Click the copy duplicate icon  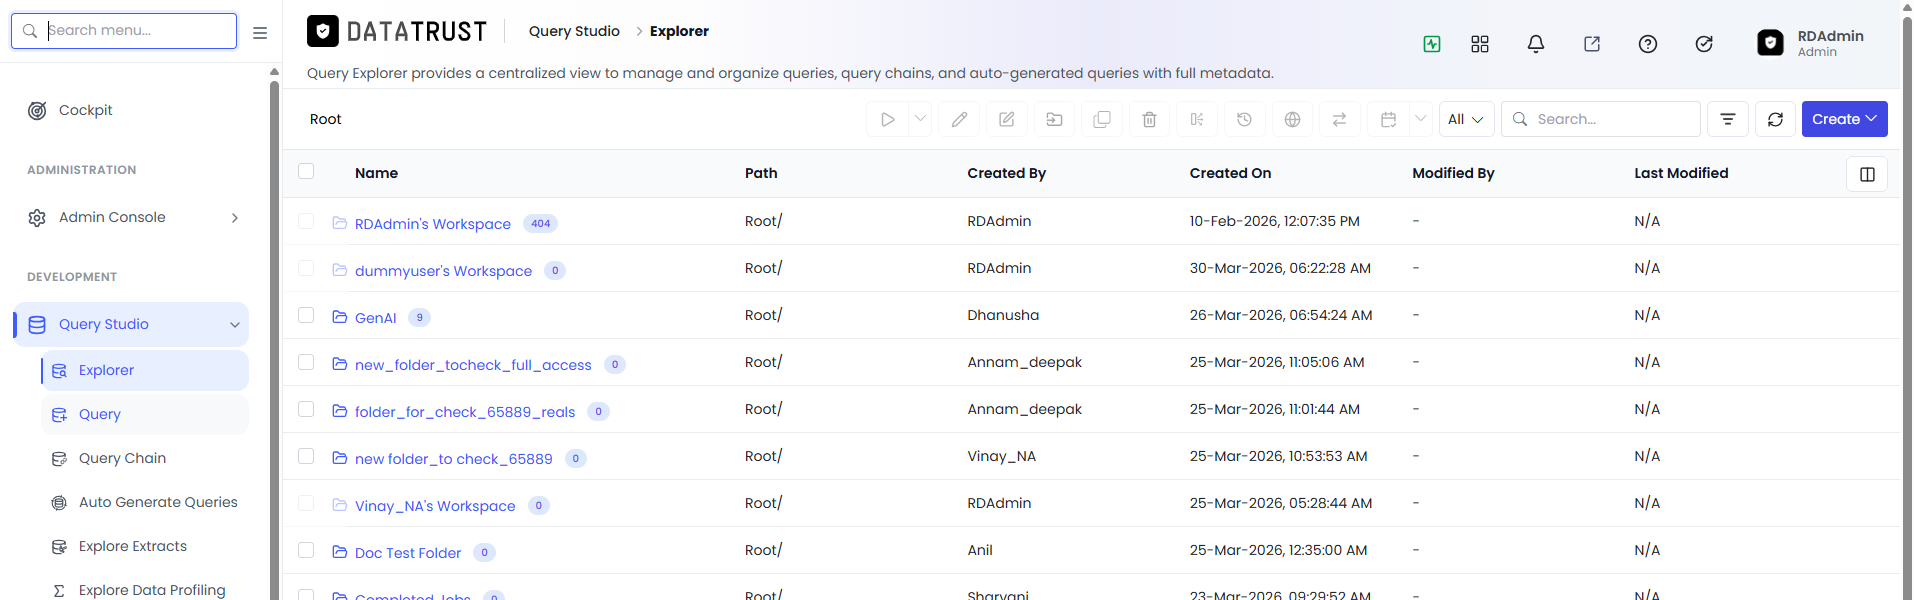[x=1102, y=119]
